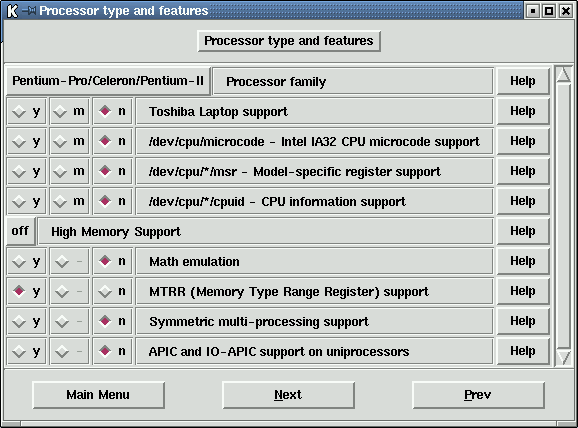
Task: Click the scrollbar down arrow
Action: point(564,357)
